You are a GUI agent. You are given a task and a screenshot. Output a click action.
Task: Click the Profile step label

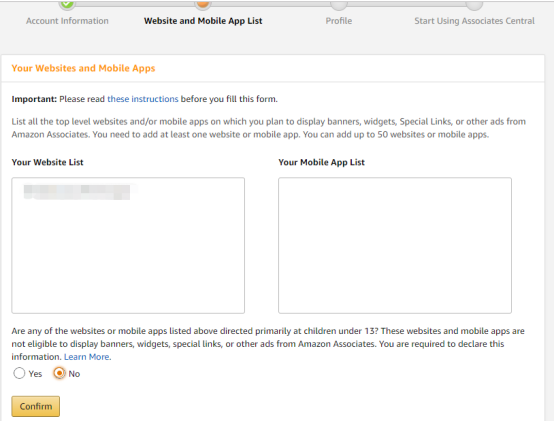coord(338,21)
